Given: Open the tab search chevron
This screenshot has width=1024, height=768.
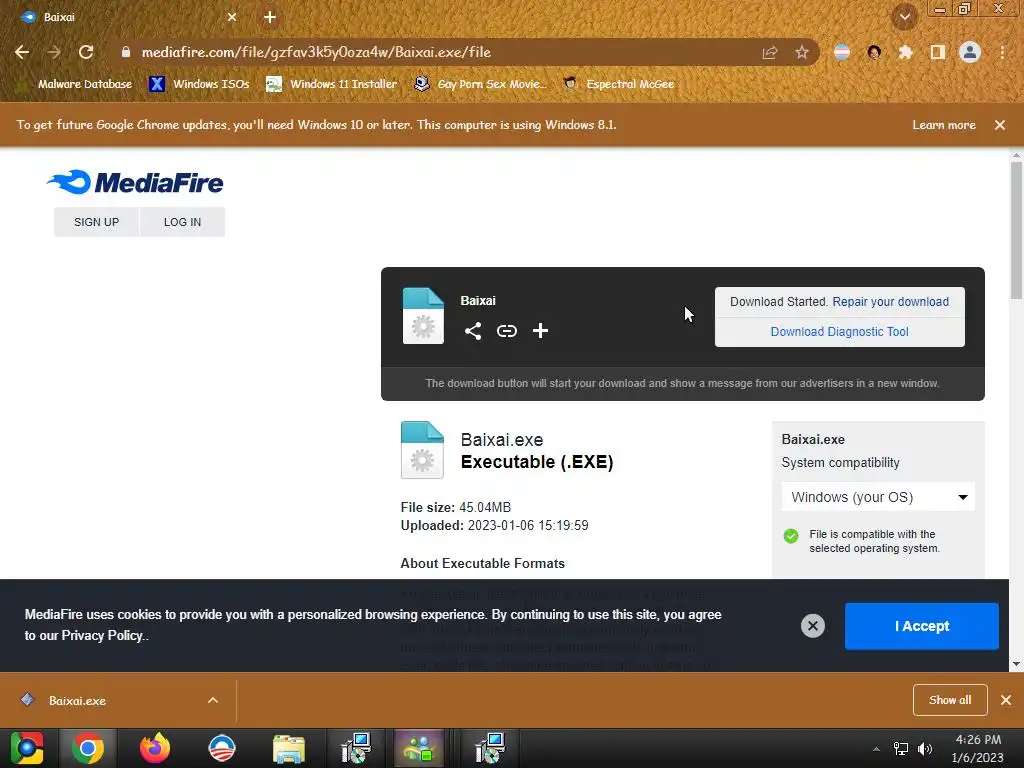Looking at the screenshot, I should click(x=905, y=17).
